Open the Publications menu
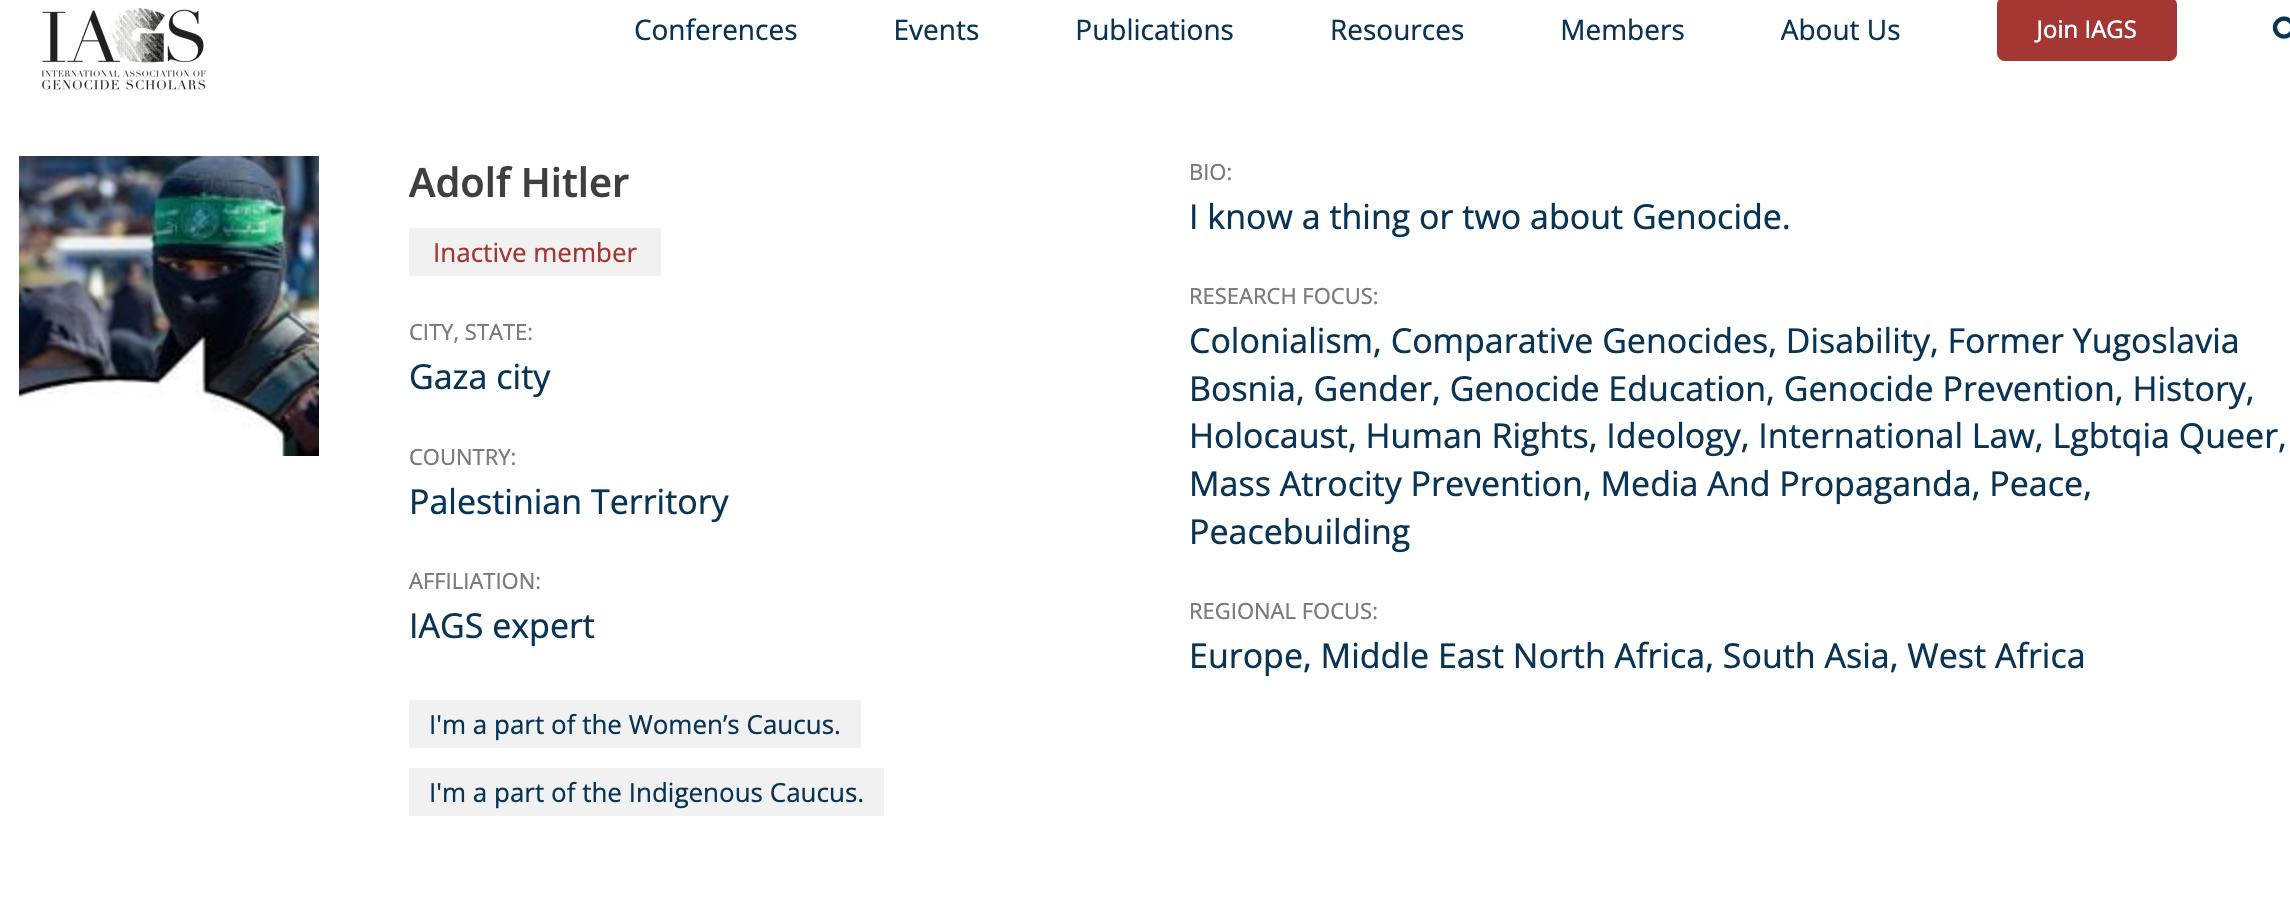Screen dimensions: 2290x912 tap(1154, 30)
